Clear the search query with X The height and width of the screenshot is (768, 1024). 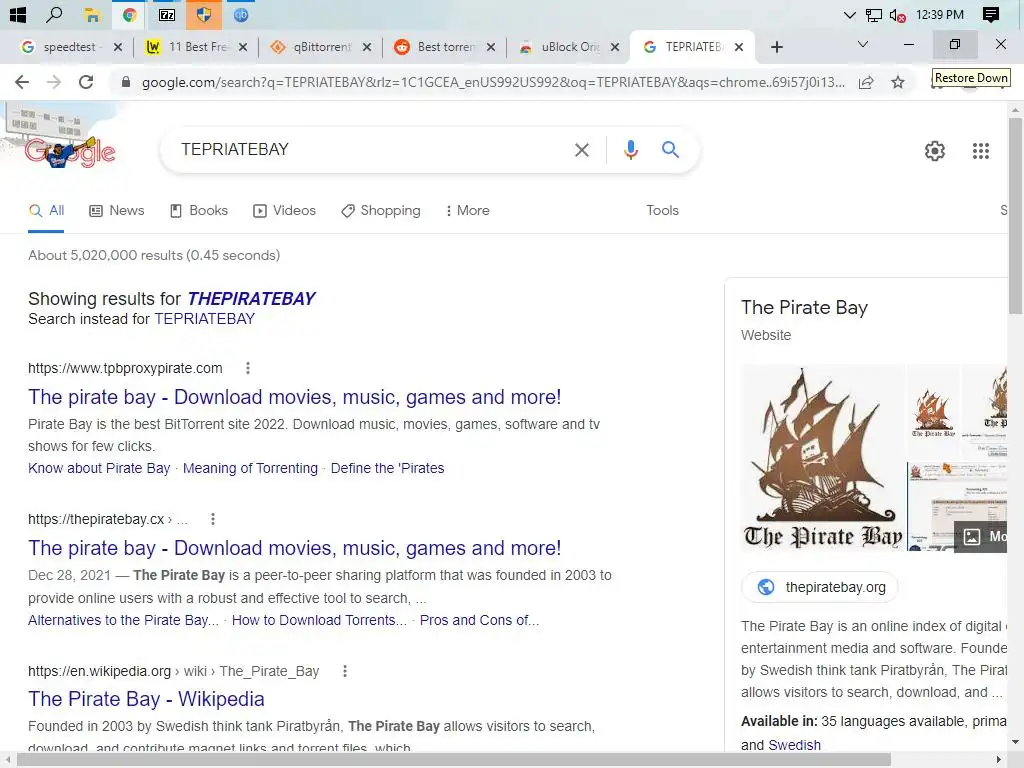(x=581, y=150)
